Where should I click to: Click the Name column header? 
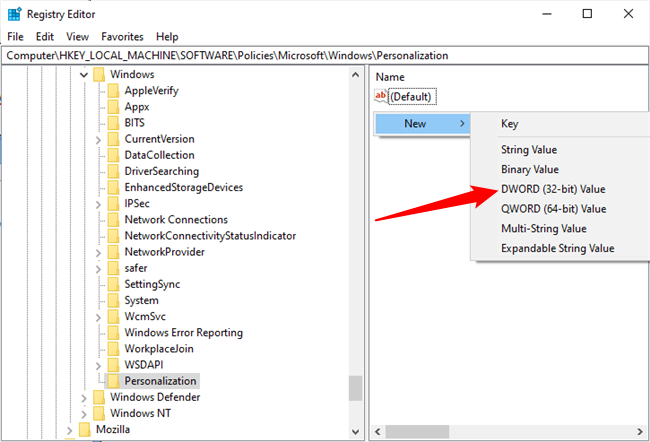[390, 77]
